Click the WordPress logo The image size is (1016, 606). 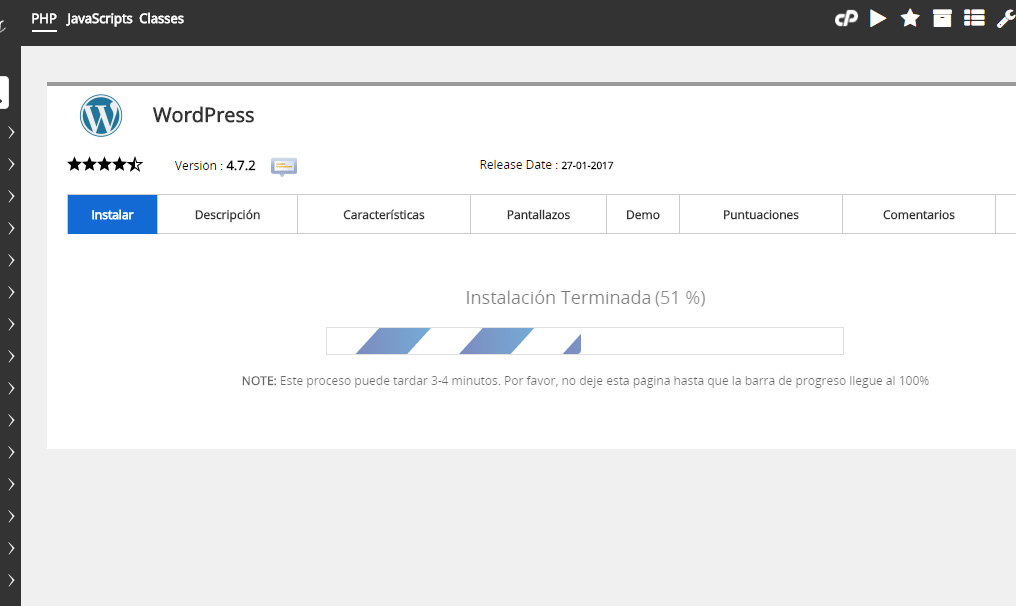point(101,115)
